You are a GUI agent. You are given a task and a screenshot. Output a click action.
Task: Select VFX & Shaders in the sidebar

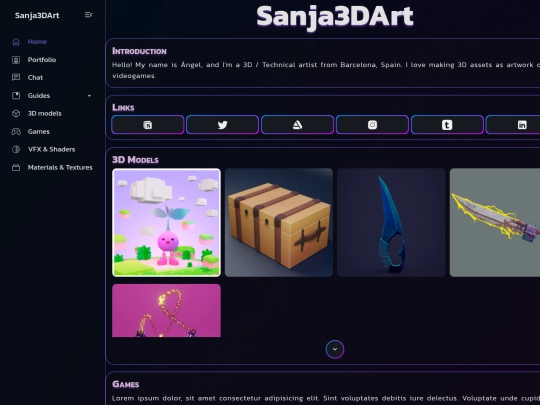(52, 149)
